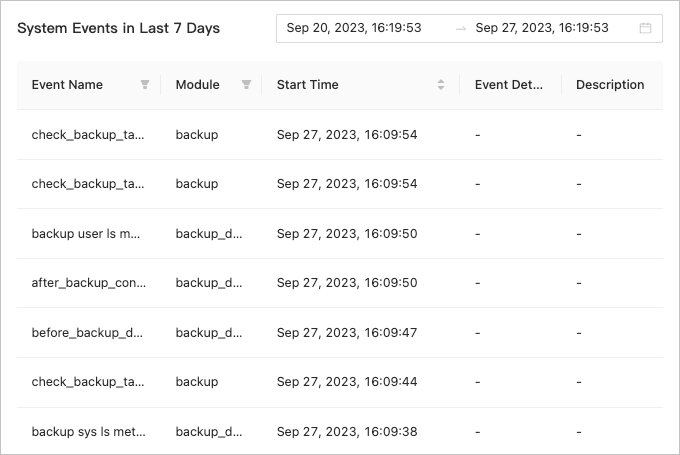Open the calendar icon in date range

coord(645,28)
